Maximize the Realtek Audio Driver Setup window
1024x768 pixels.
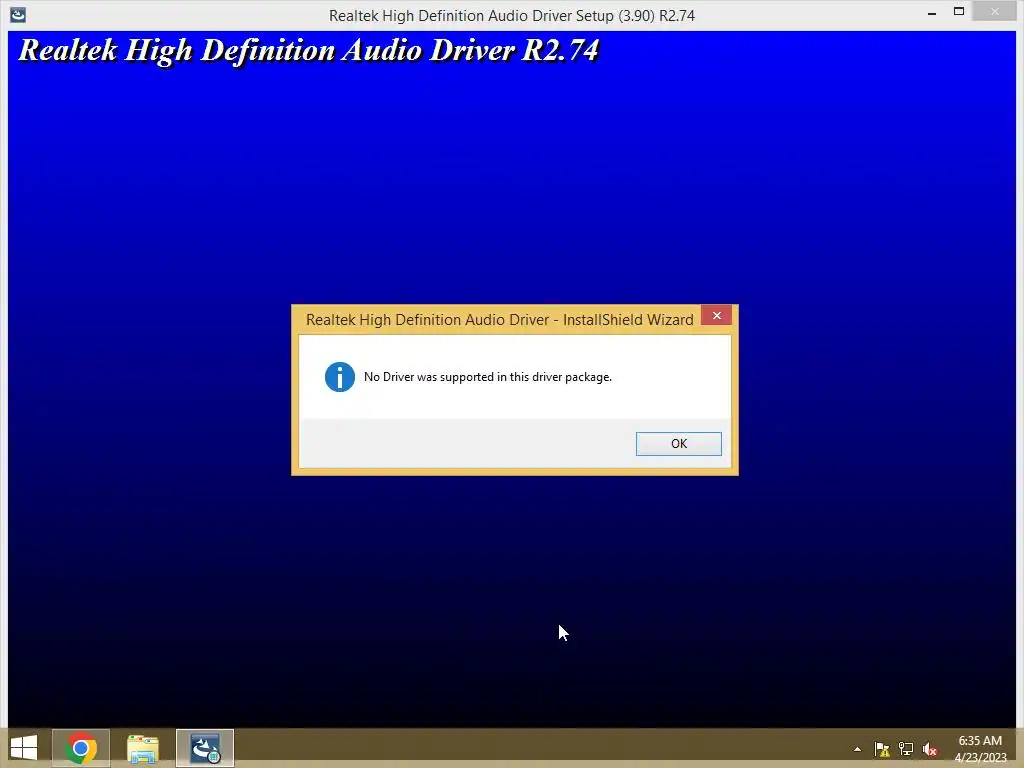(959, 12)
